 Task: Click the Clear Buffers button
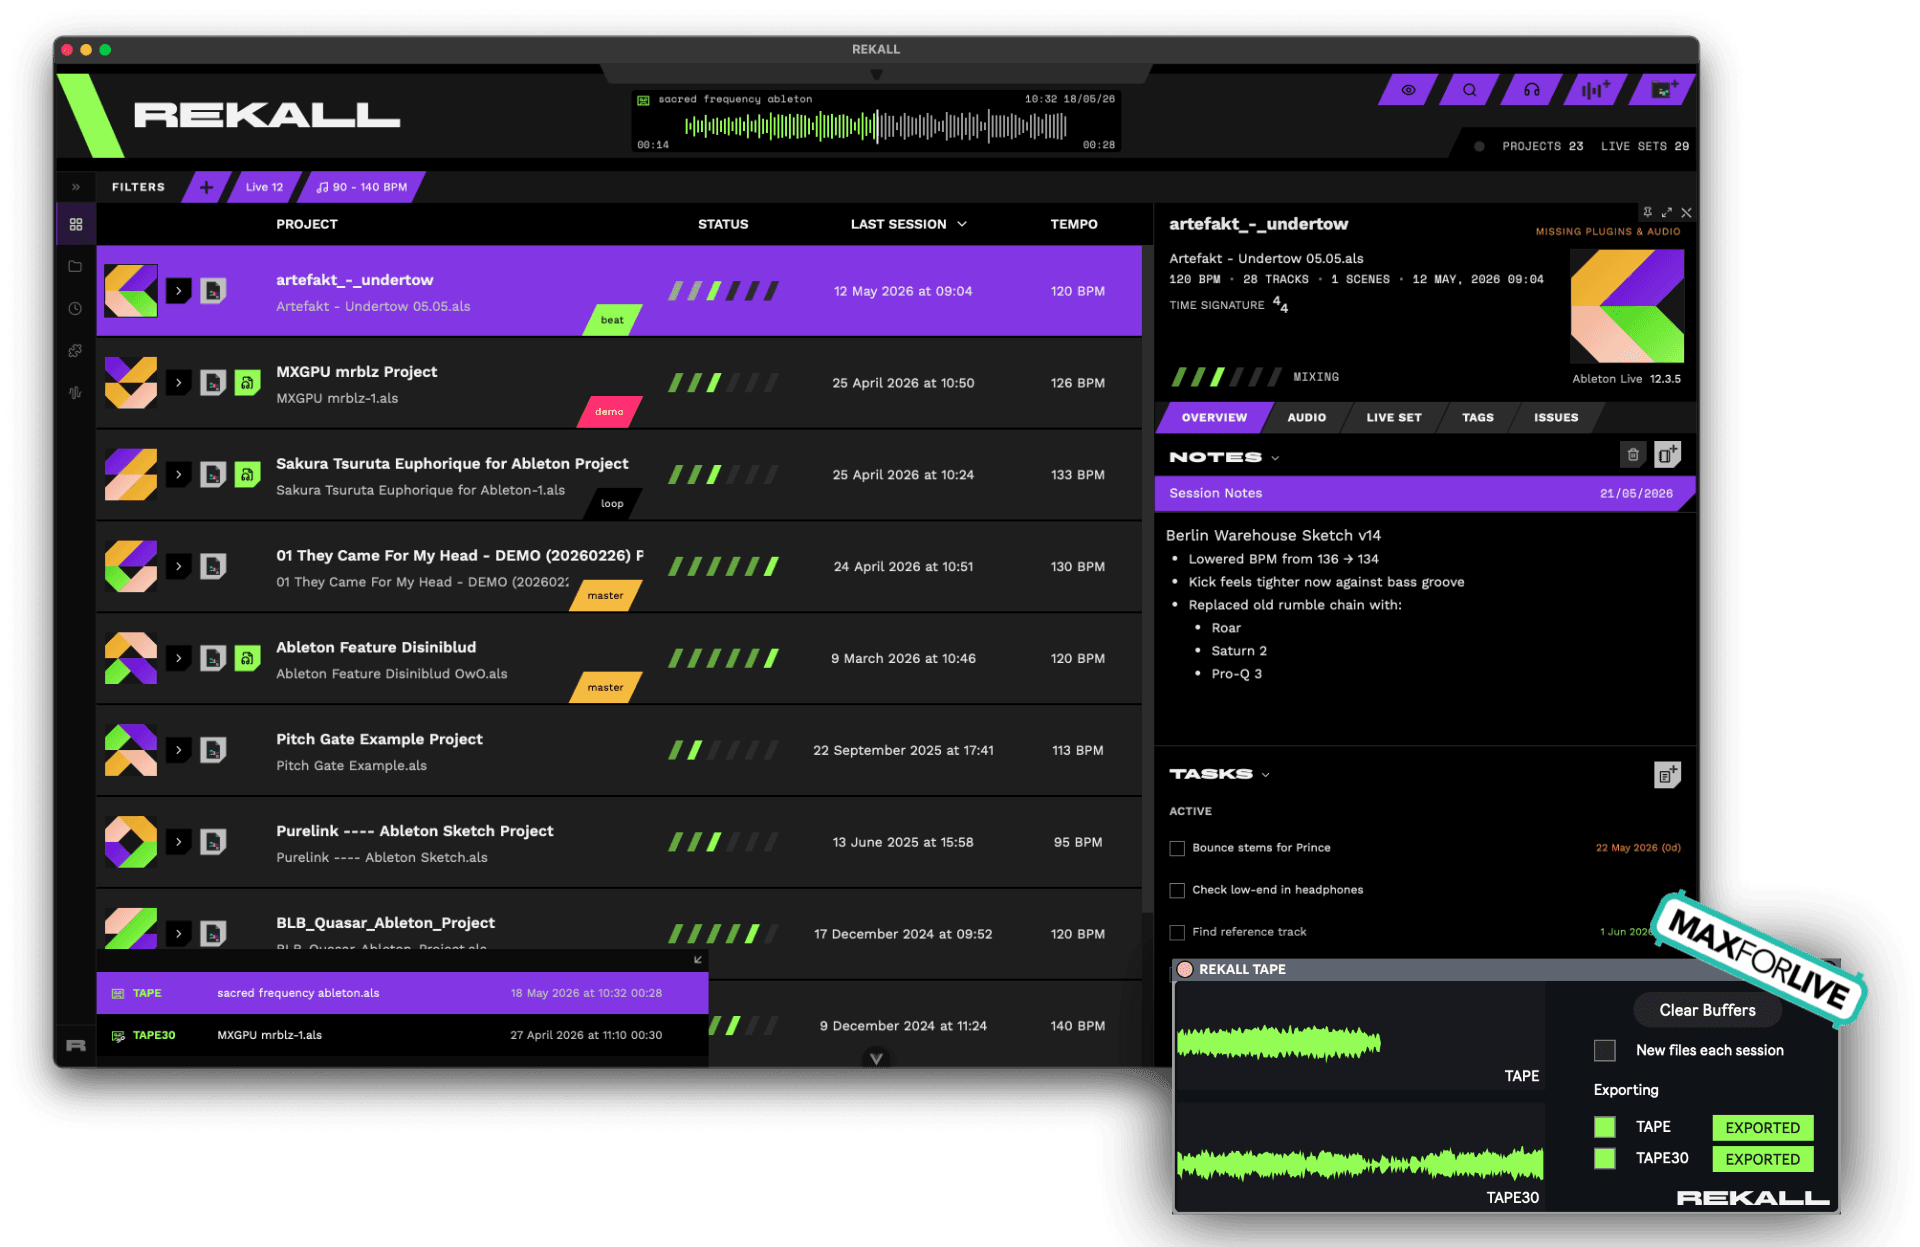1707,1010
